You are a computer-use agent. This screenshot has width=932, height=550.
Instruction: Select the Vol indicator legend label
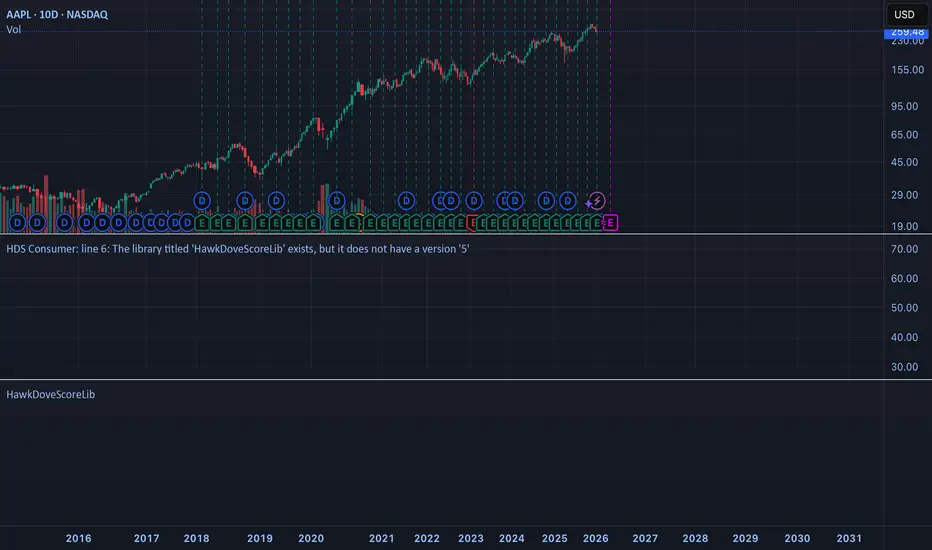14,30
